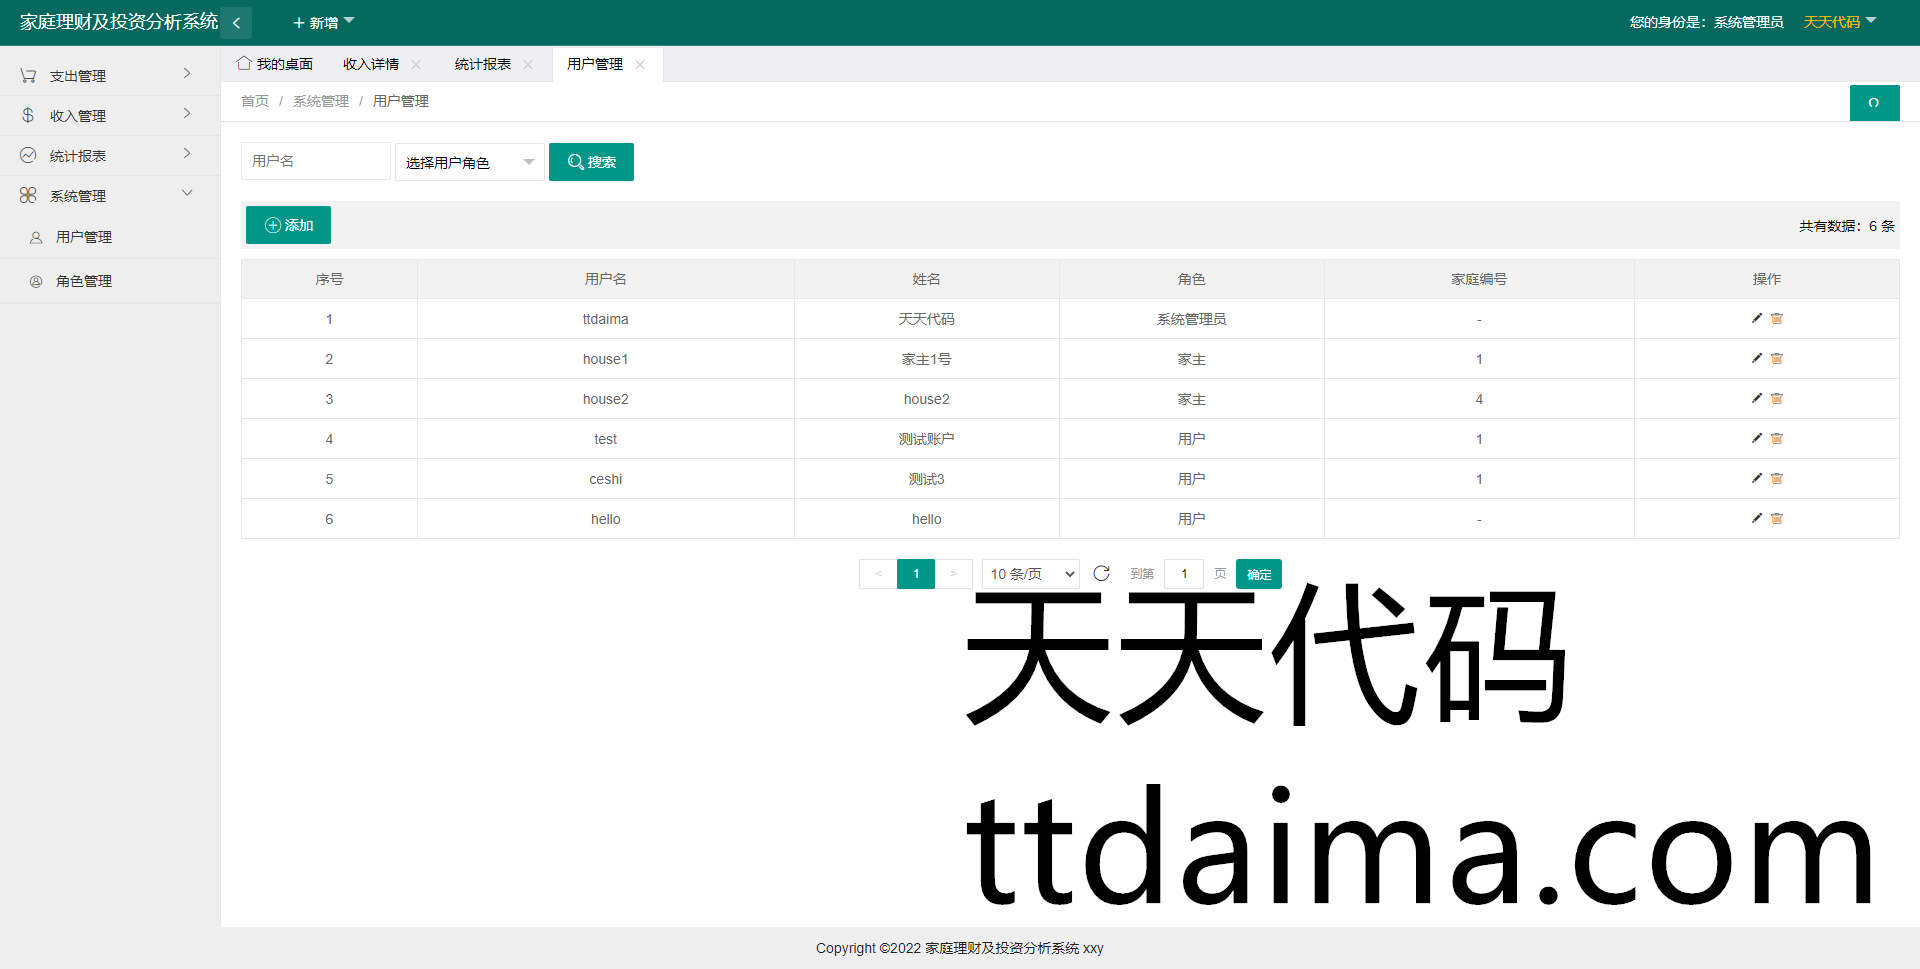The image size is (1920, 969).
Task: Open the 新增 dropdown in header
Action: 323,22
